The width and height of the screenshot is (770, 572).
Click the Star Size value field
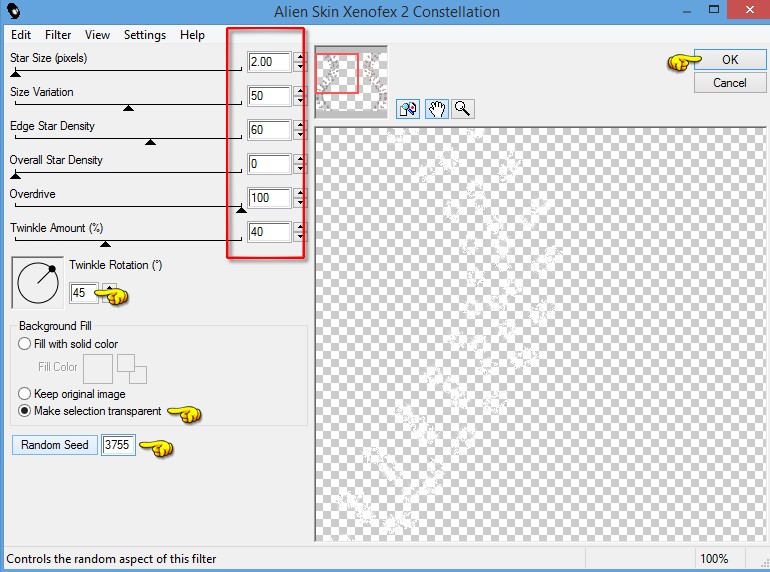click(x=269, y=62)
